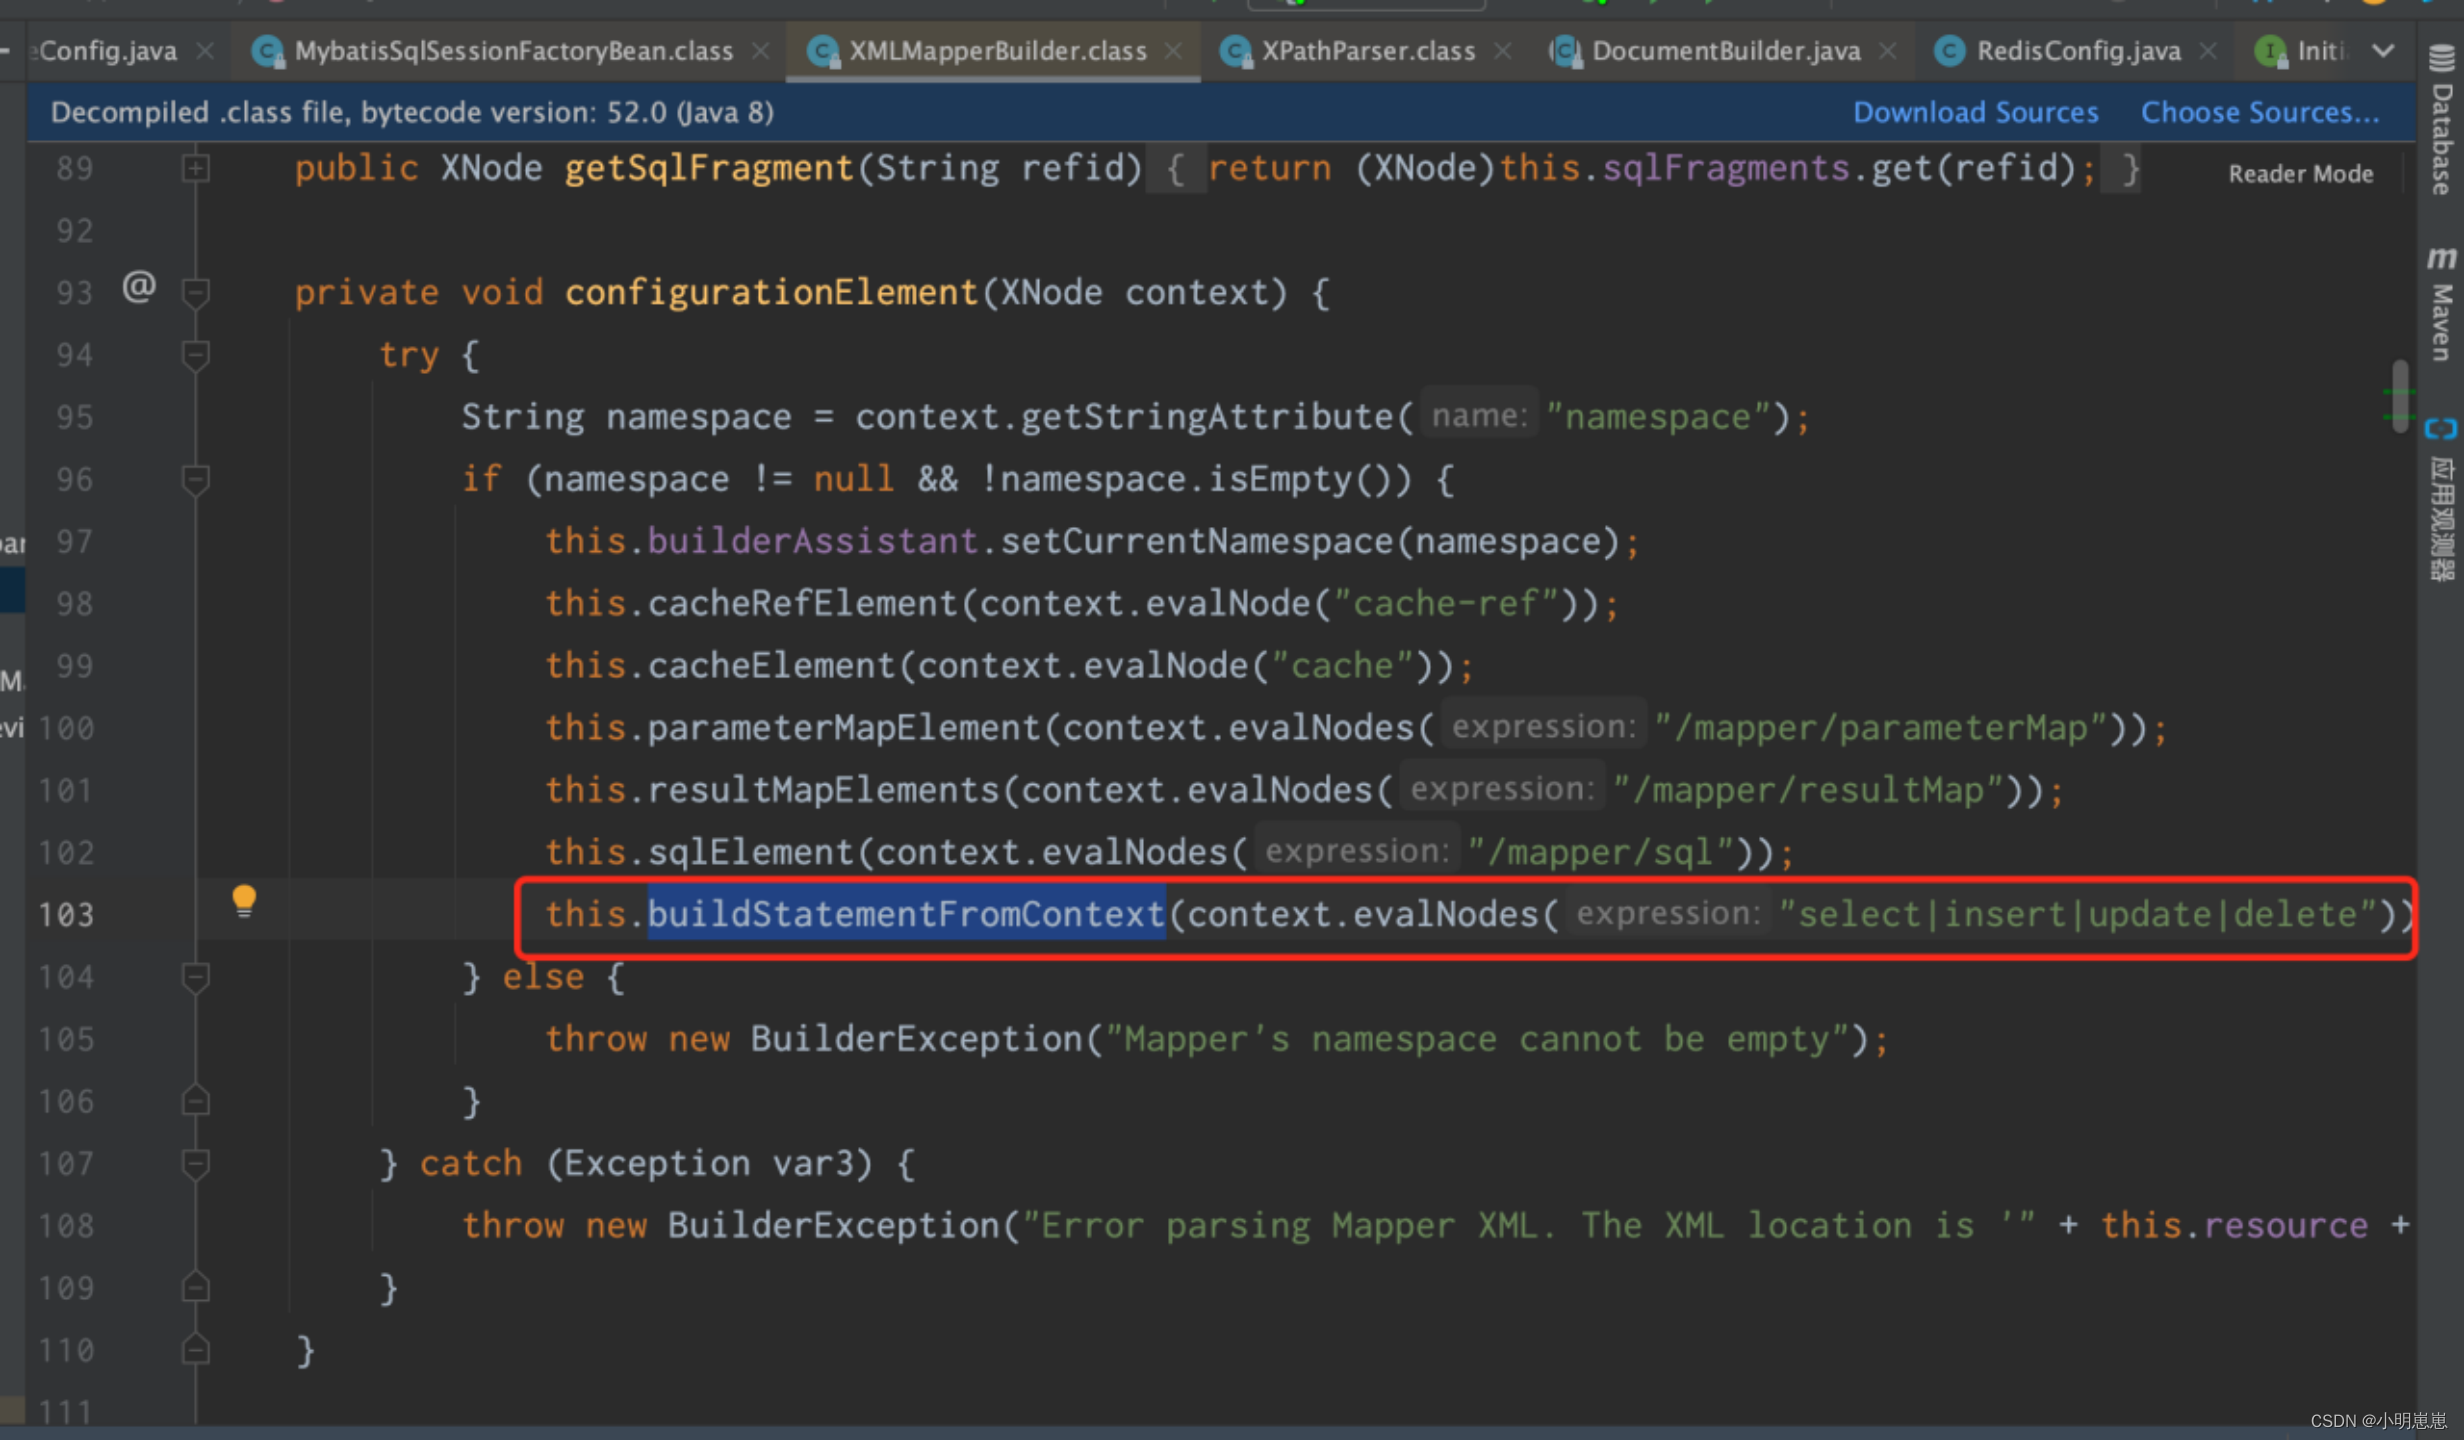Screen dimensions: 2464x1440
Task: Click line number 95 in gutter
Action: (x=75, y=416)
